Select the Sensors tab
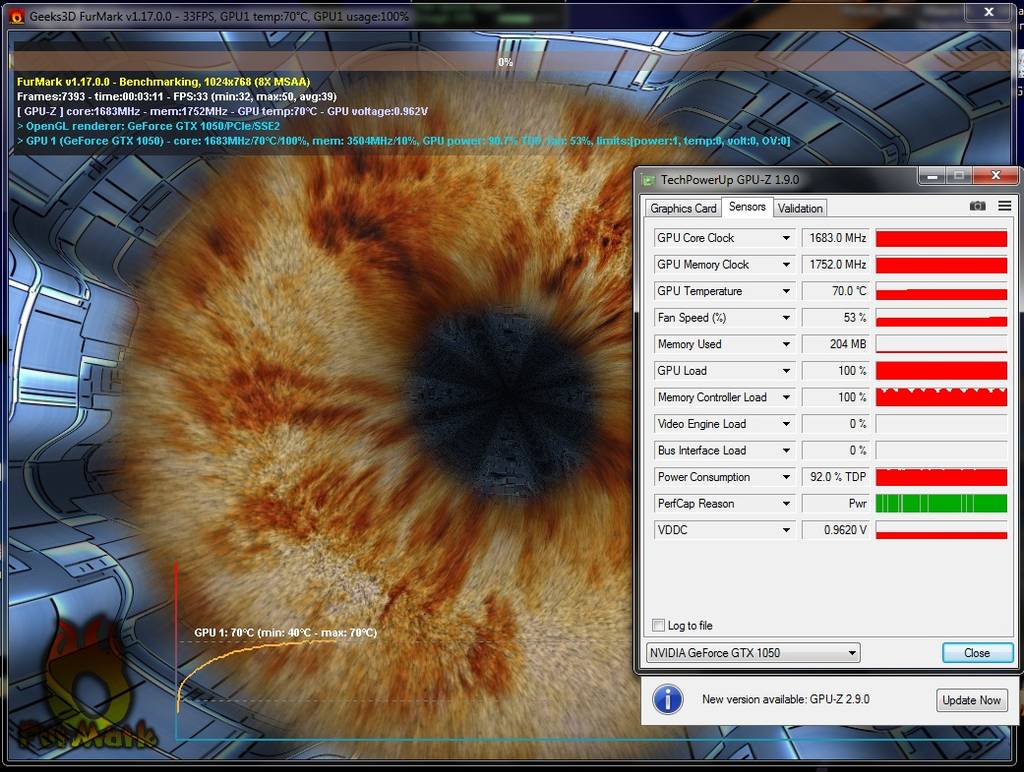Image resolution: width=1024 pixels, height=772 pixels. click(747, 206)
